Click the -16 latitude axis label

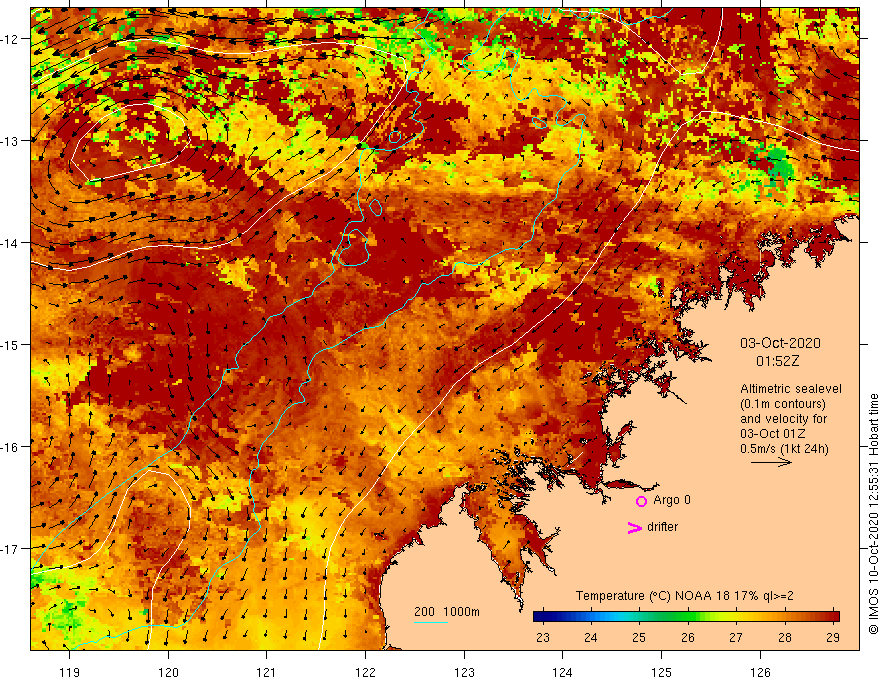click(x=11, y=447)
